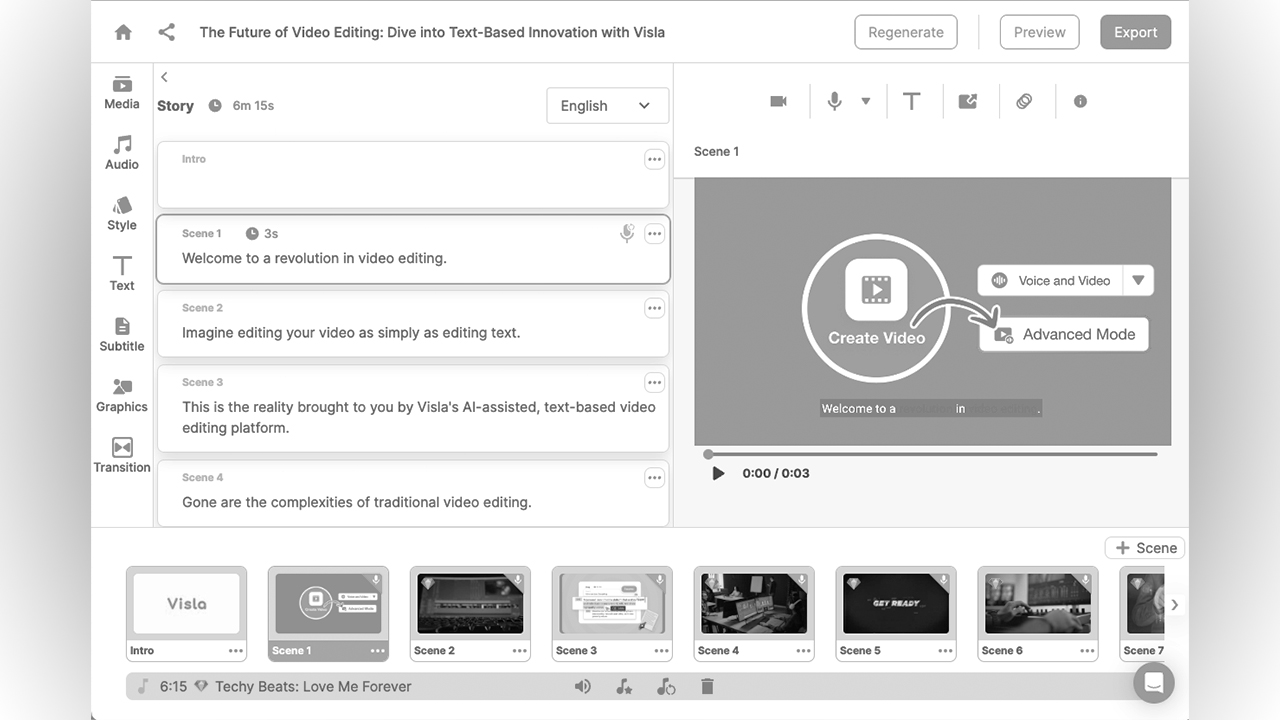
Task: Open the Media panel
Action: 122,92
